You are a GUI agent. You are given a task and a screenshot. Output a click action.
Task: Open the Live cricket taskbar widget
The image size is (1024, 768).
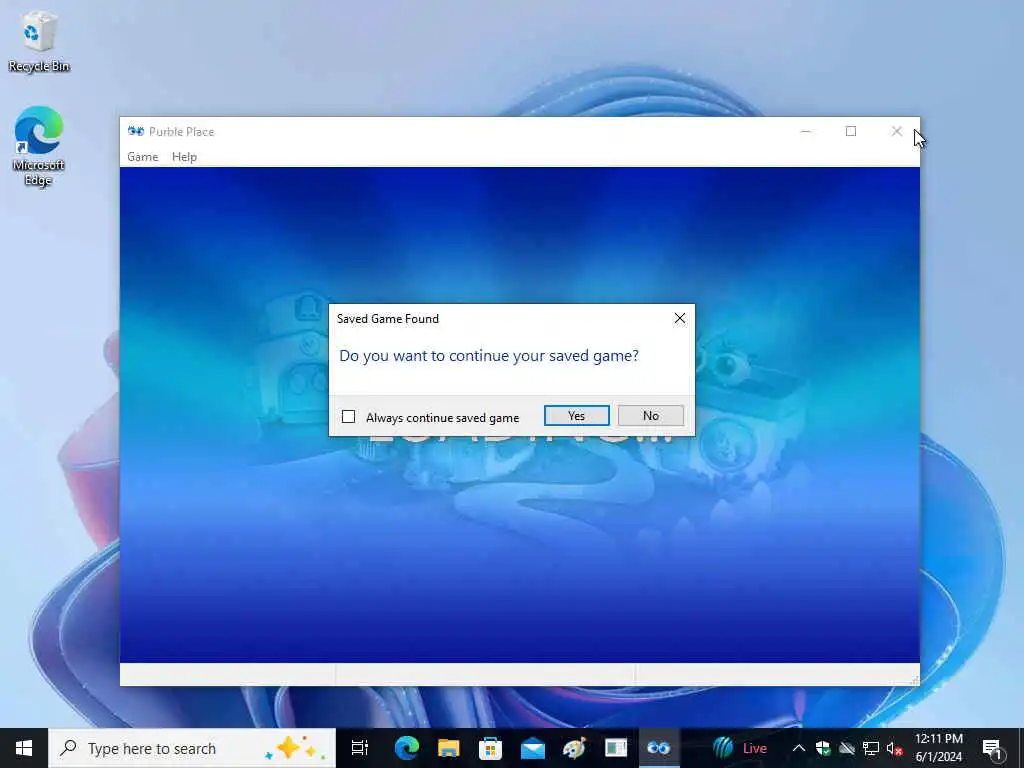pos(739,748)
